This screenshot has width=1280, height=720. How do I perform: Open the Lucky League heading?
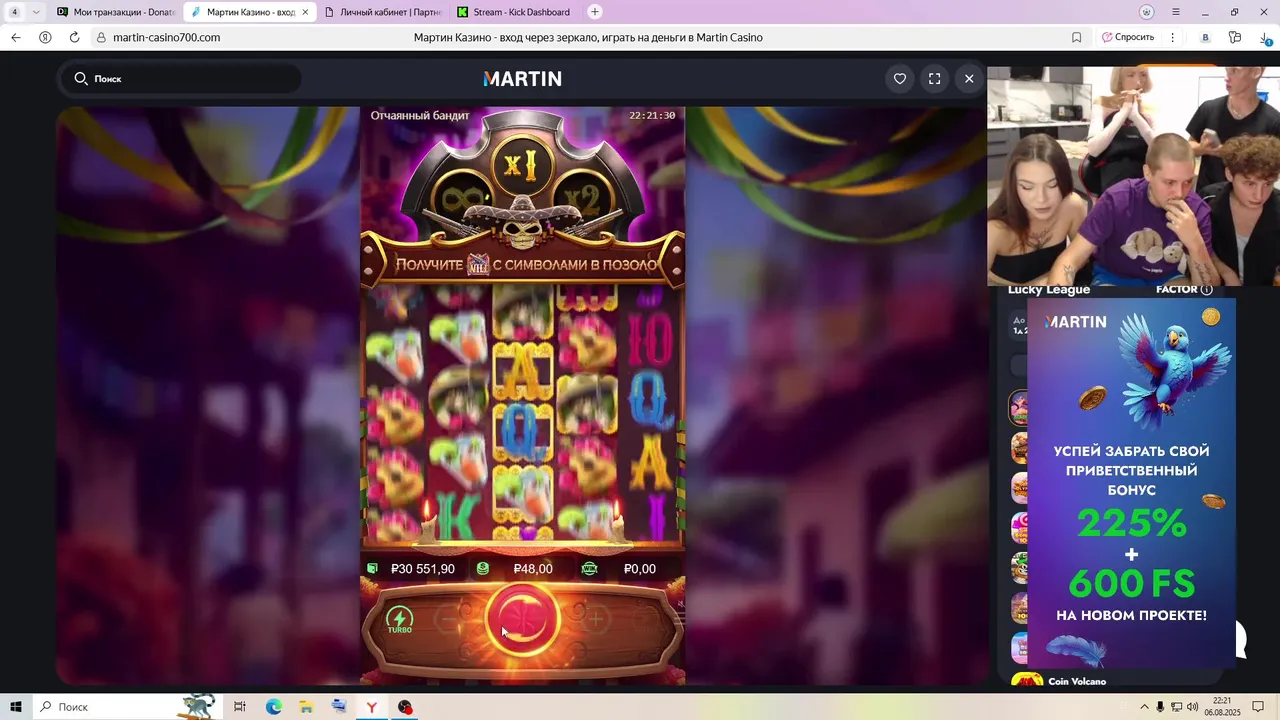point(1049,290)
